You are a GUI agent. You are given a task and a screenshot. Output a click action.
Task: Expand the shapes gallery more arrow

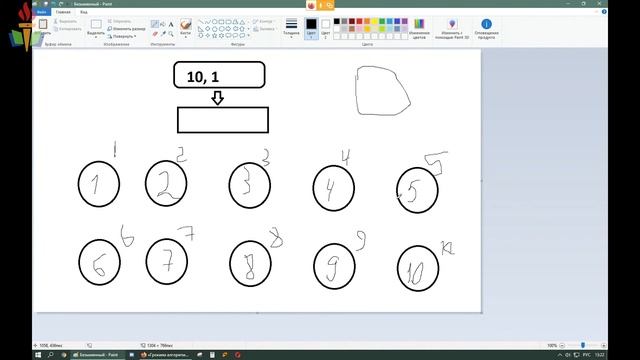(249, 36)
